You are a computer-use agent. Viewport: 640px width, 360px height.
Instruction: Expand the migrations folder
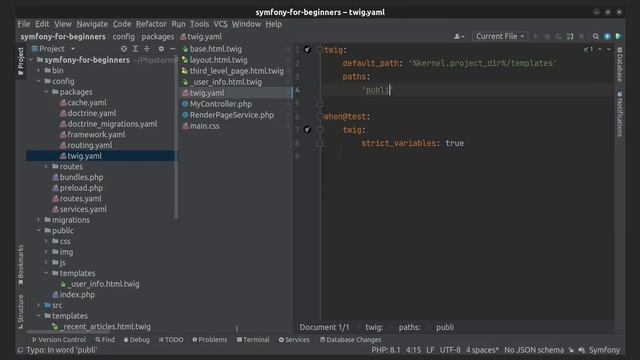(39, 220)
